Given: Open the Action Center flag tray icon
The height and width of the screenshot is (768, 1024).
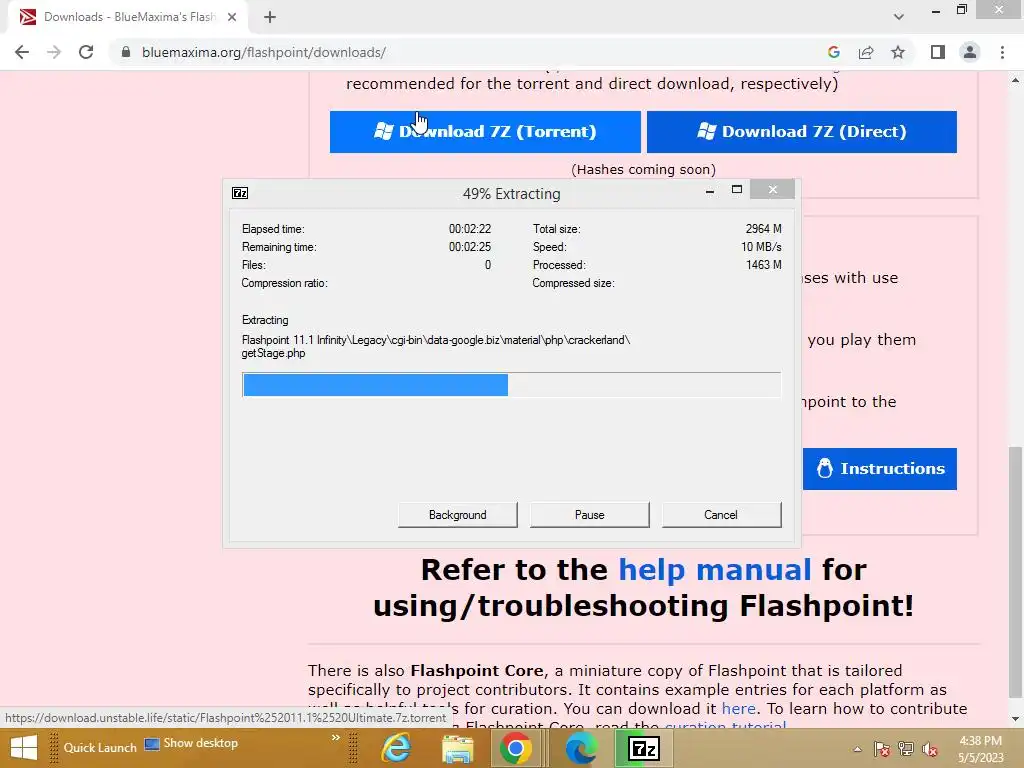Looking at the screenshot, I should click(881, 749).
